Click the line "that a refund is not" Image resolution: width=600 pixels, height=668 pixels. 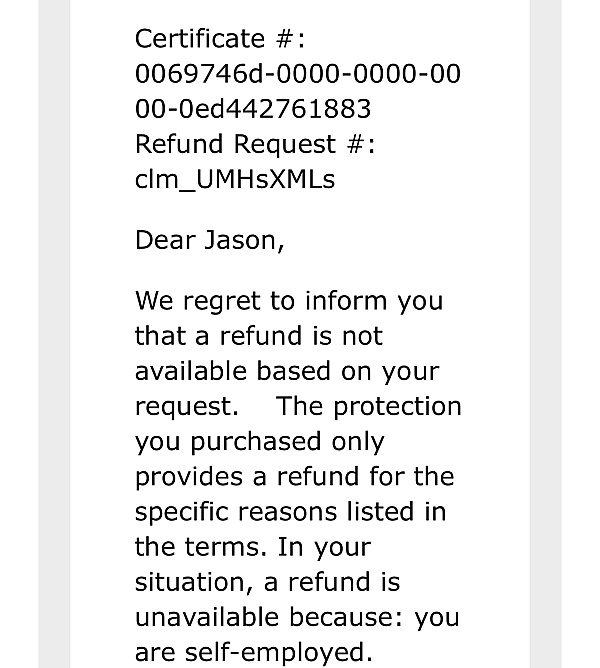point(259,336)
